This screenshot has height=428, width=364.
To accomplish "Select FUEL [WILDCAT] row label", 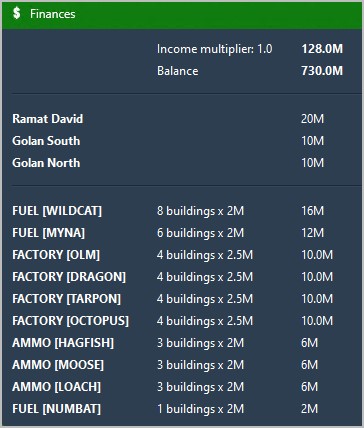I will coord(57,211).
